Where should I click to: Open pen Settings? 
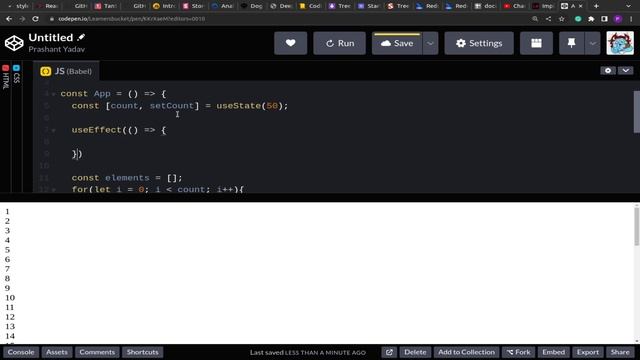[x=479, y=43]
